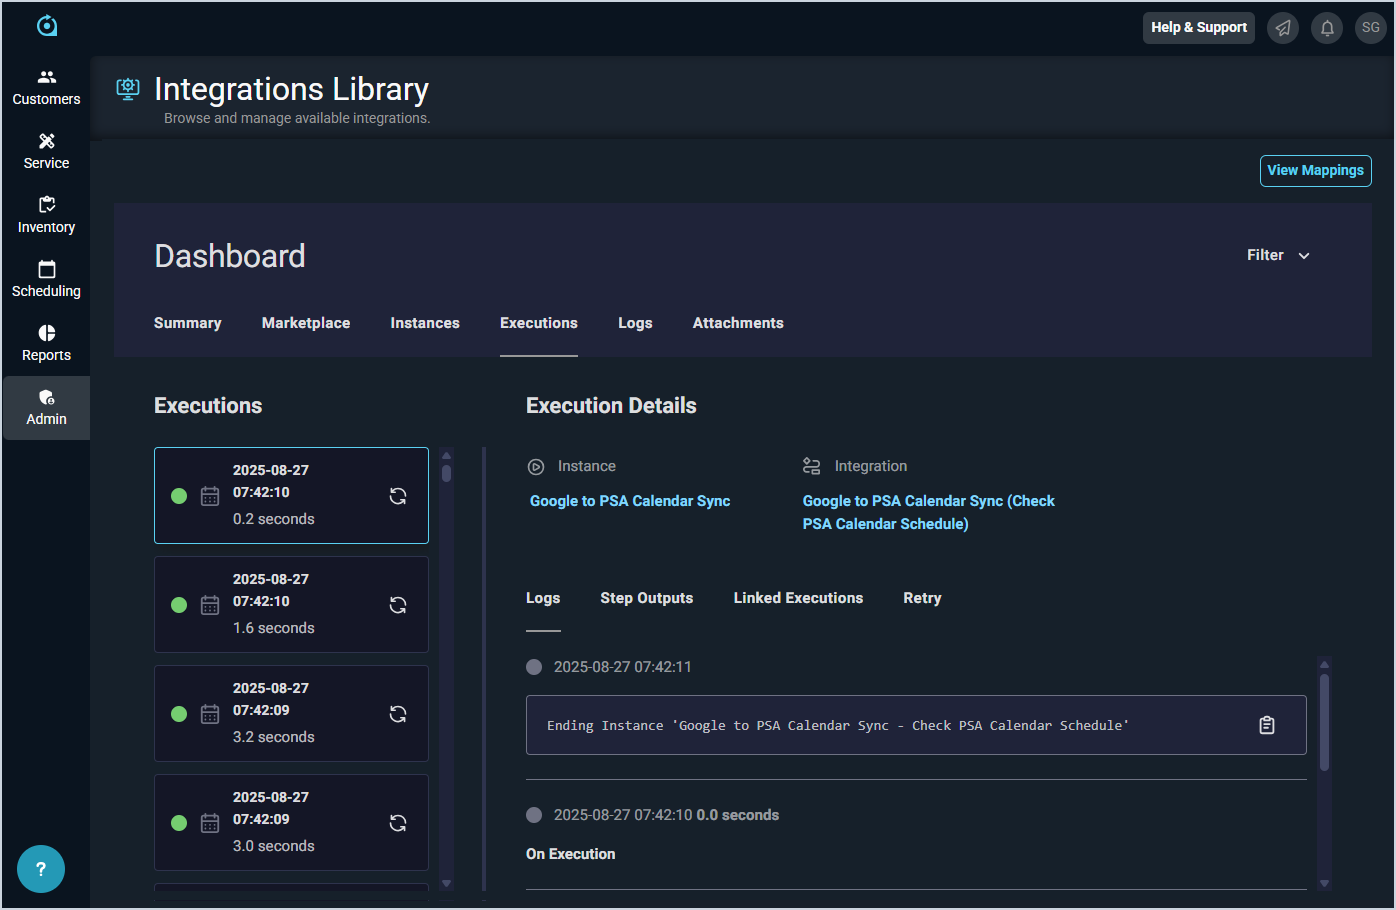Rerun the 0.2 seconds execution

(398, 496)
